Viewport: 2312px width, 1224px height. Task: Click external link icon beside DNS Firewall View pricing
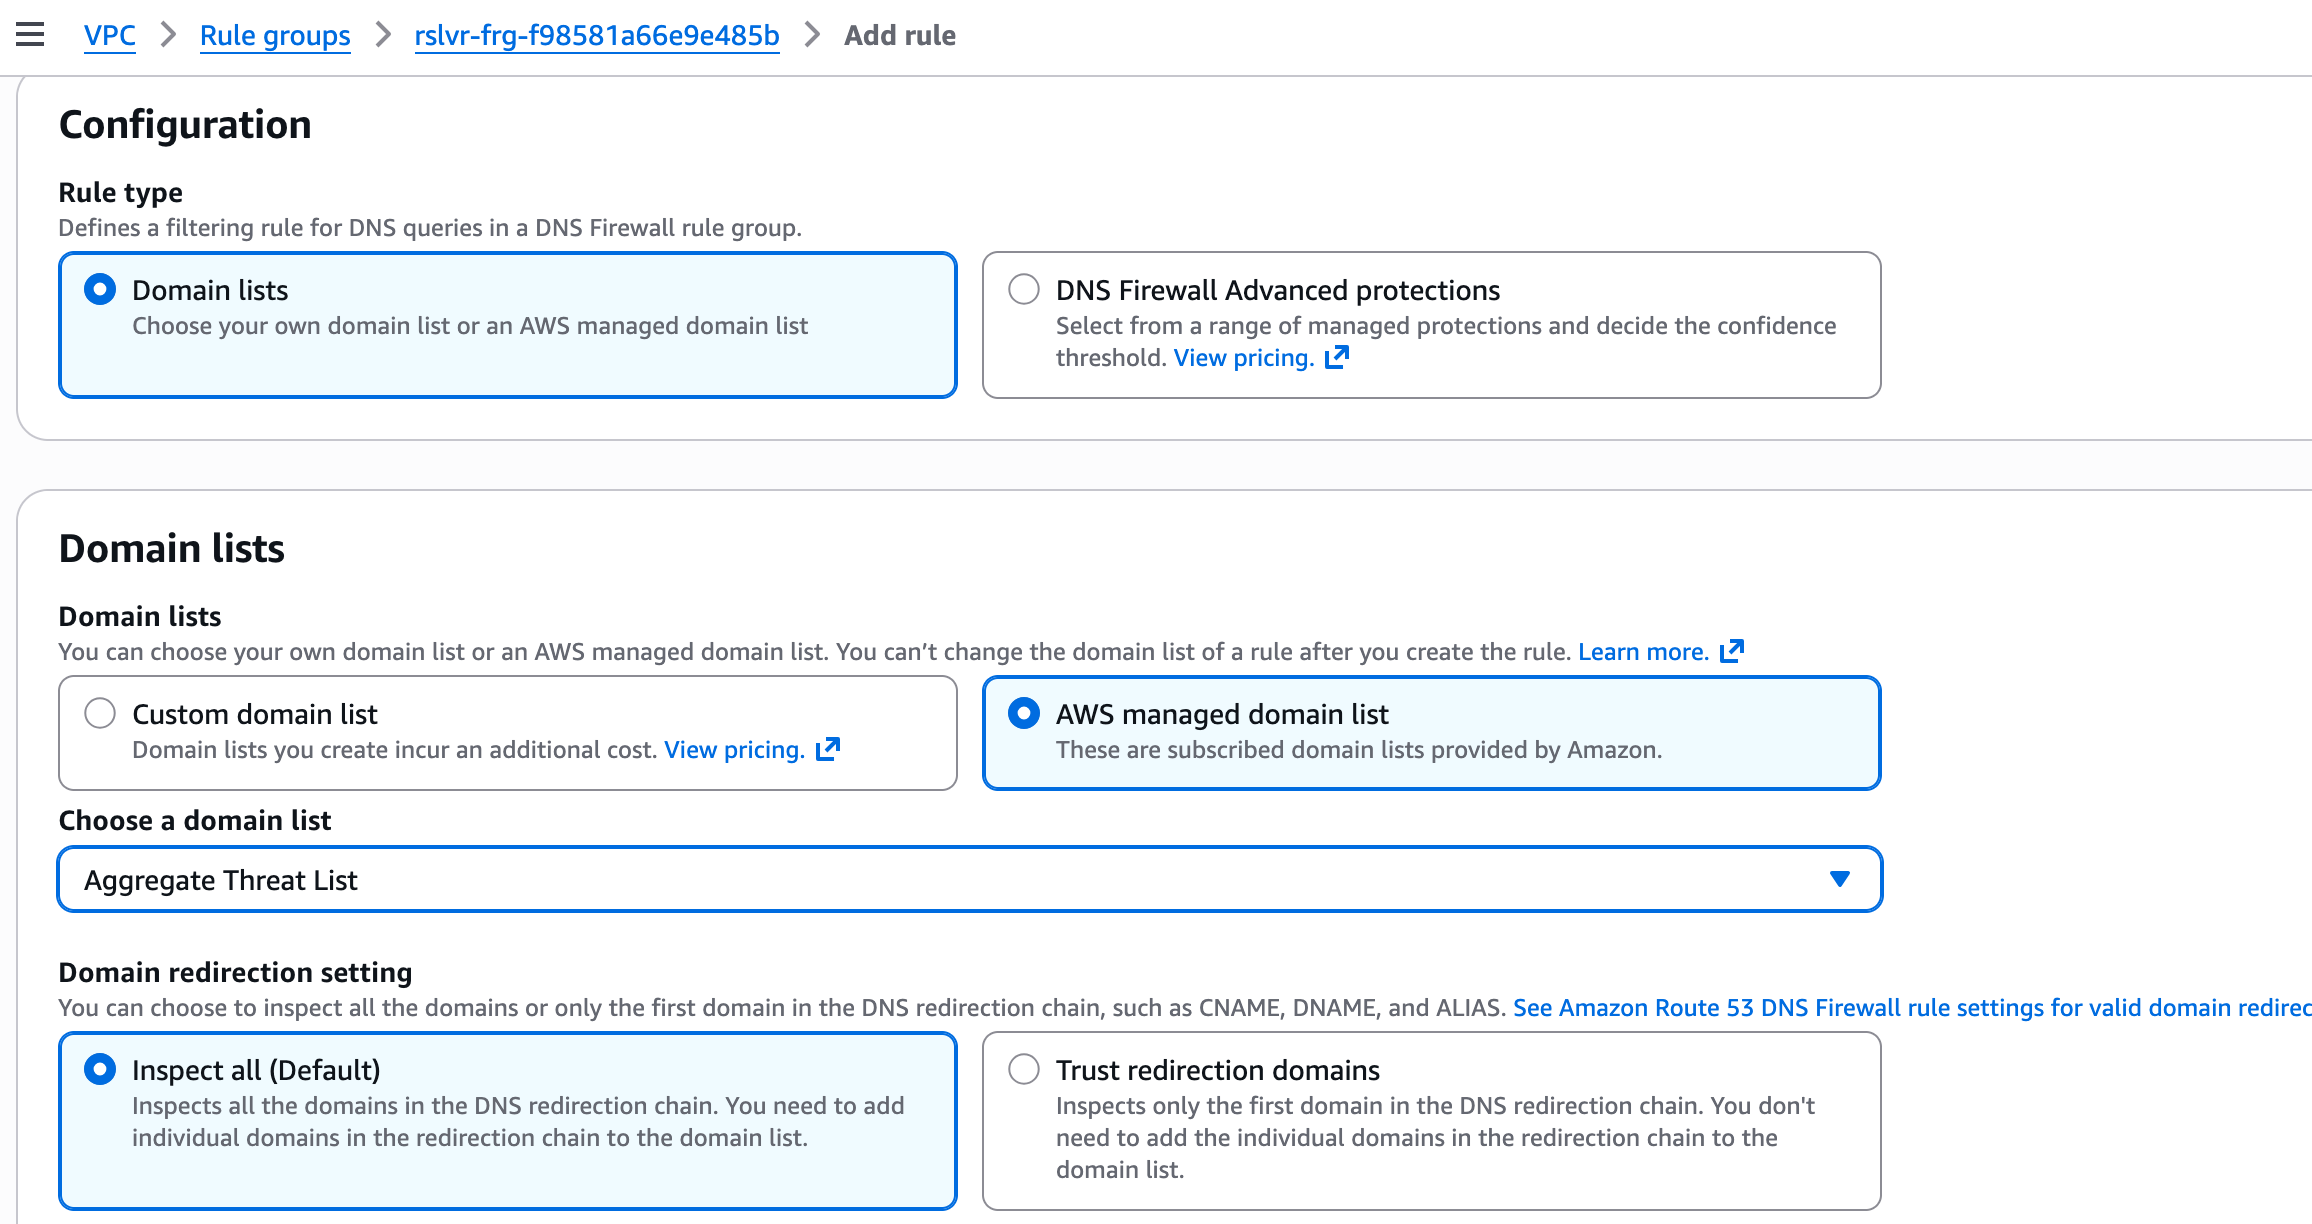point(1337,357)
